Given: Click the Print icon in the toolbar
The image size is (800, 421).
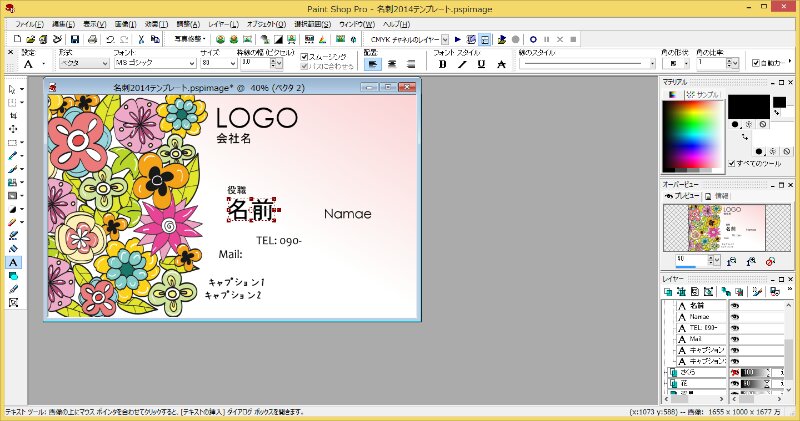Looking at the screenshot, I should (x=90, y=39).
